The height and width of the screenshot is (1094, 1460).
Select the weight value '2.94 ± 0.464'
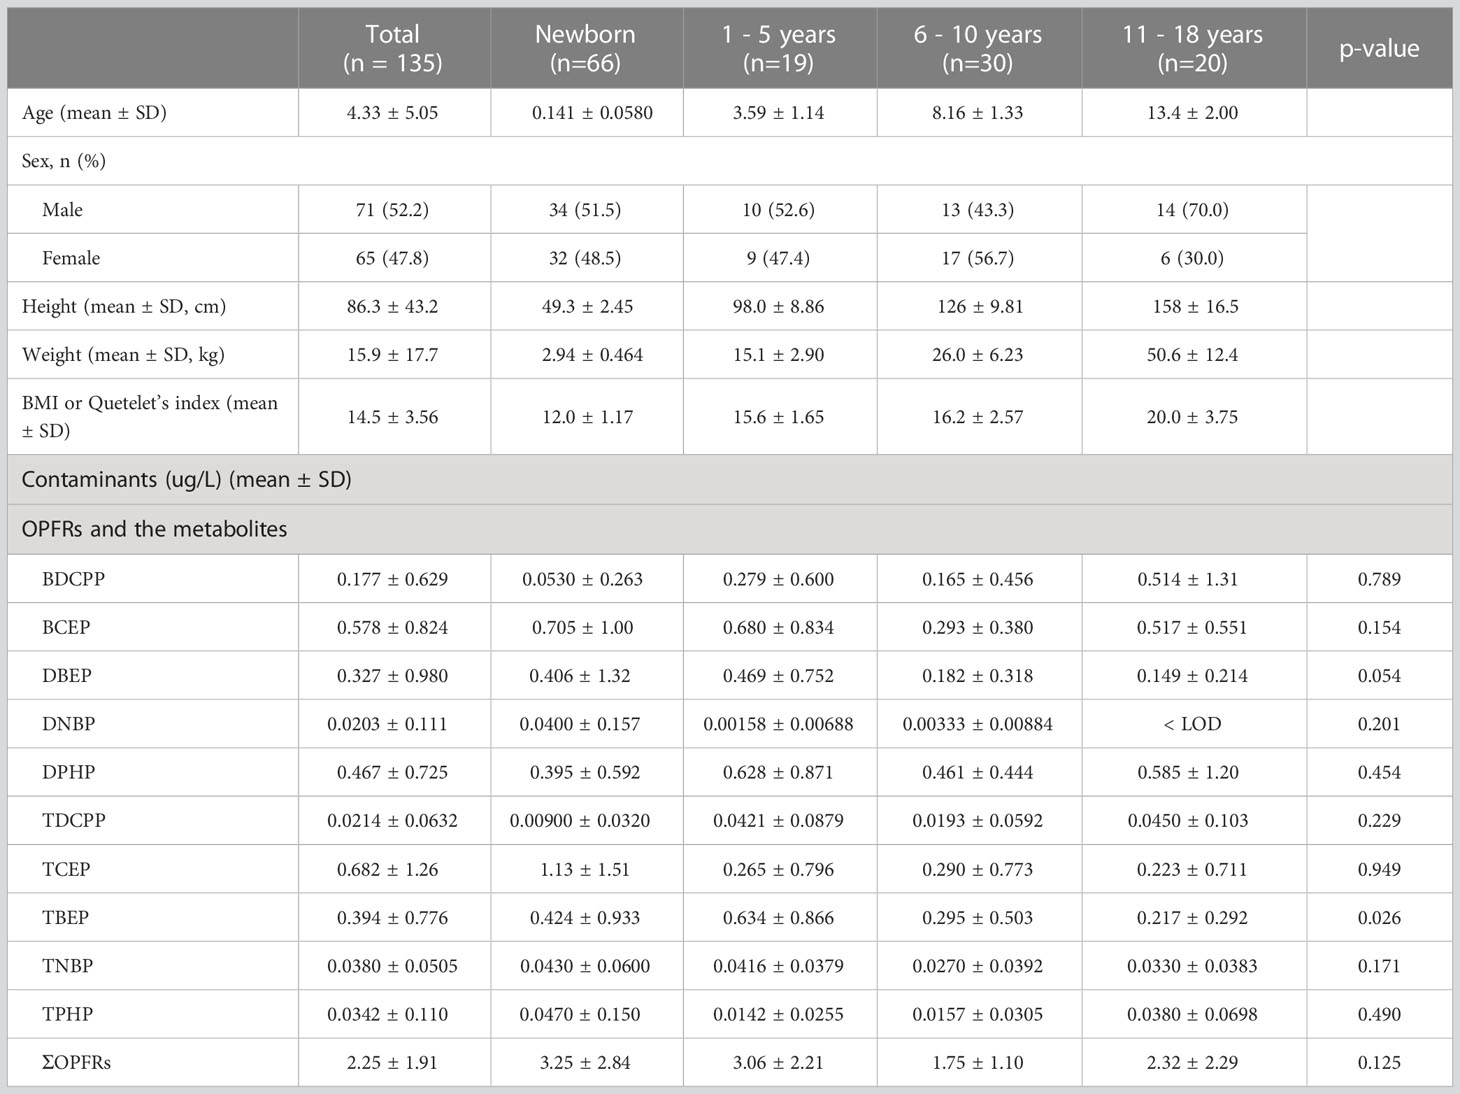(x=592, y=355)
